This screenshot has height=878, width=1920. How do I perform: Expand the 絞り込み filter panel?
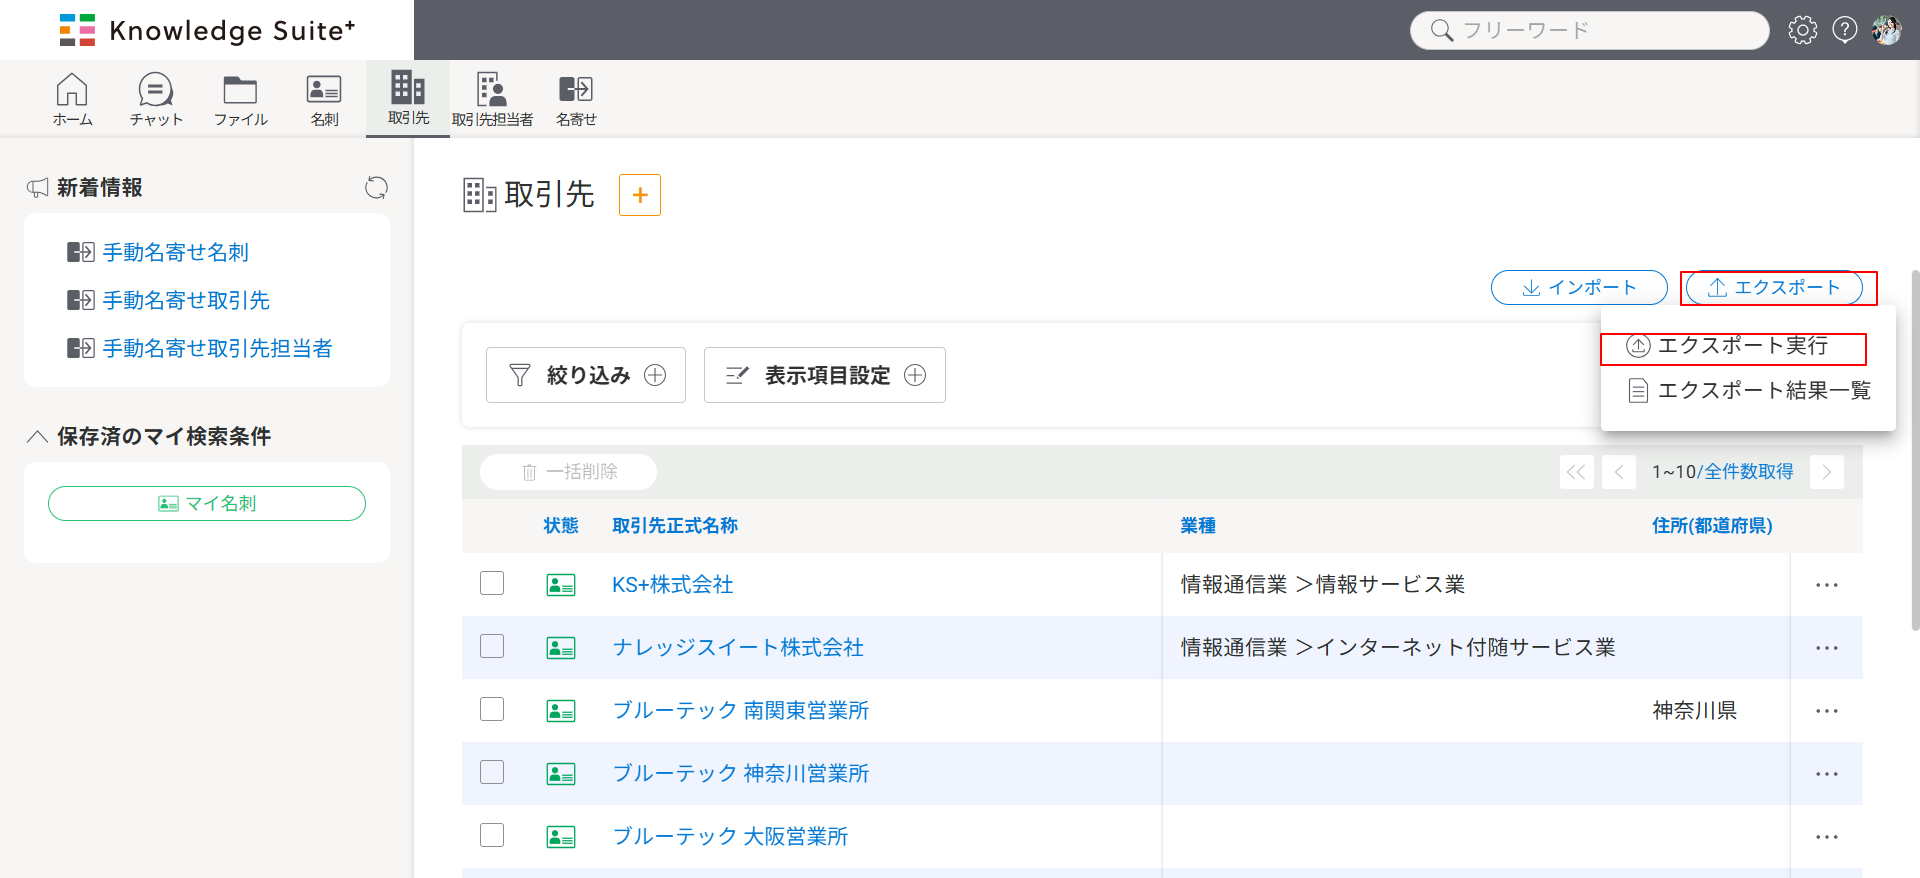[x=586, y=375]
